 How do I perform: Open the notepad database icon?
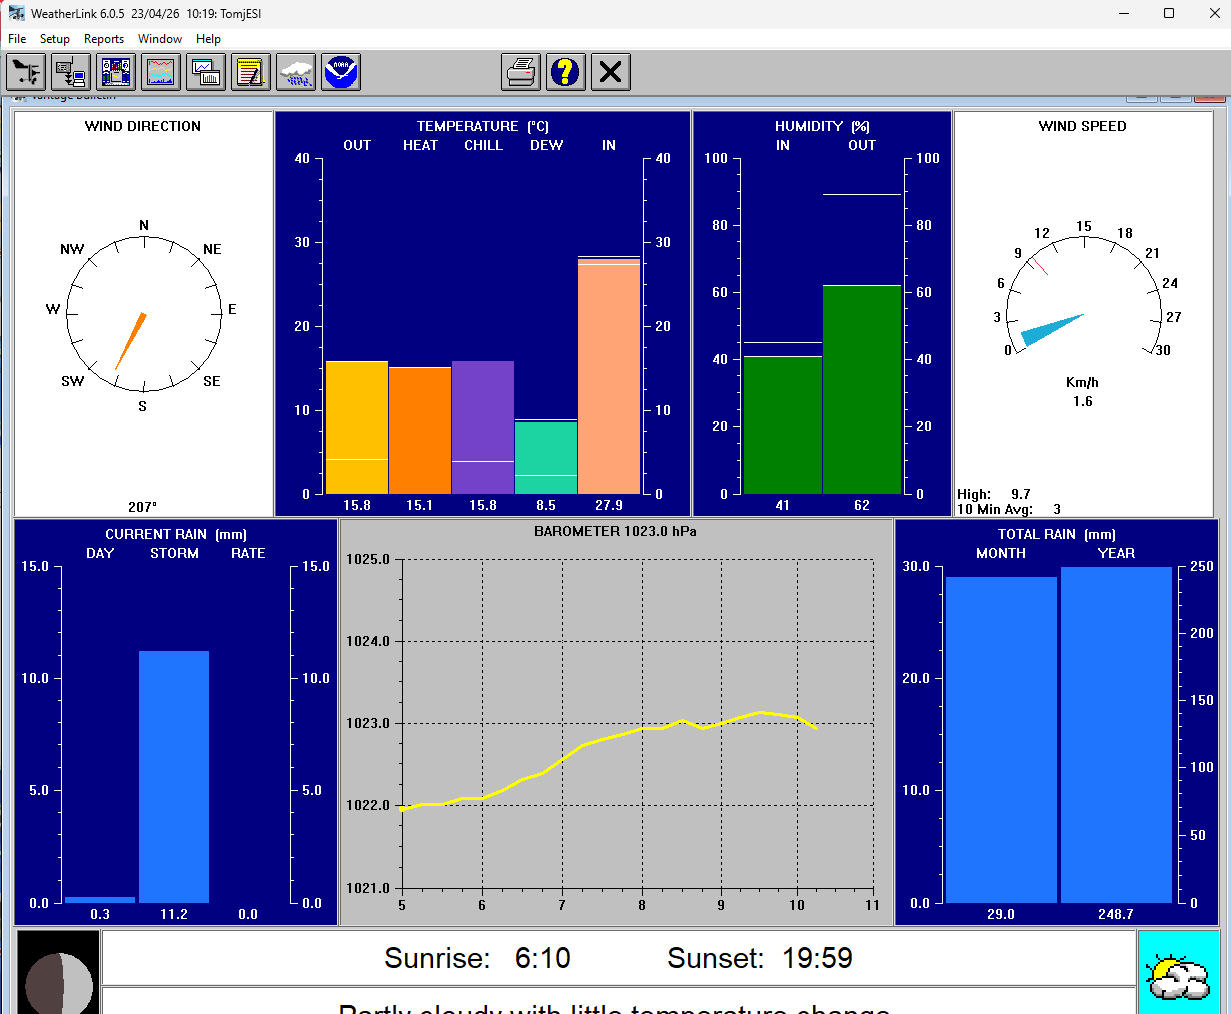coord(251,72)
